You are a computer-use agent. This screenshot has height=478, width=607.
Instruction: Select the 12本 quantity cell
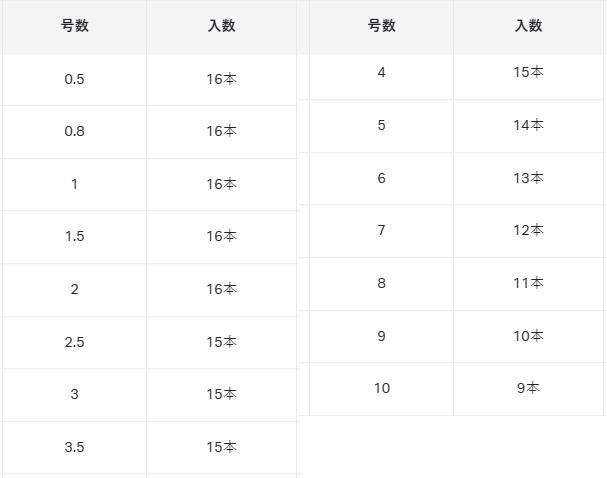click(528, 231)
